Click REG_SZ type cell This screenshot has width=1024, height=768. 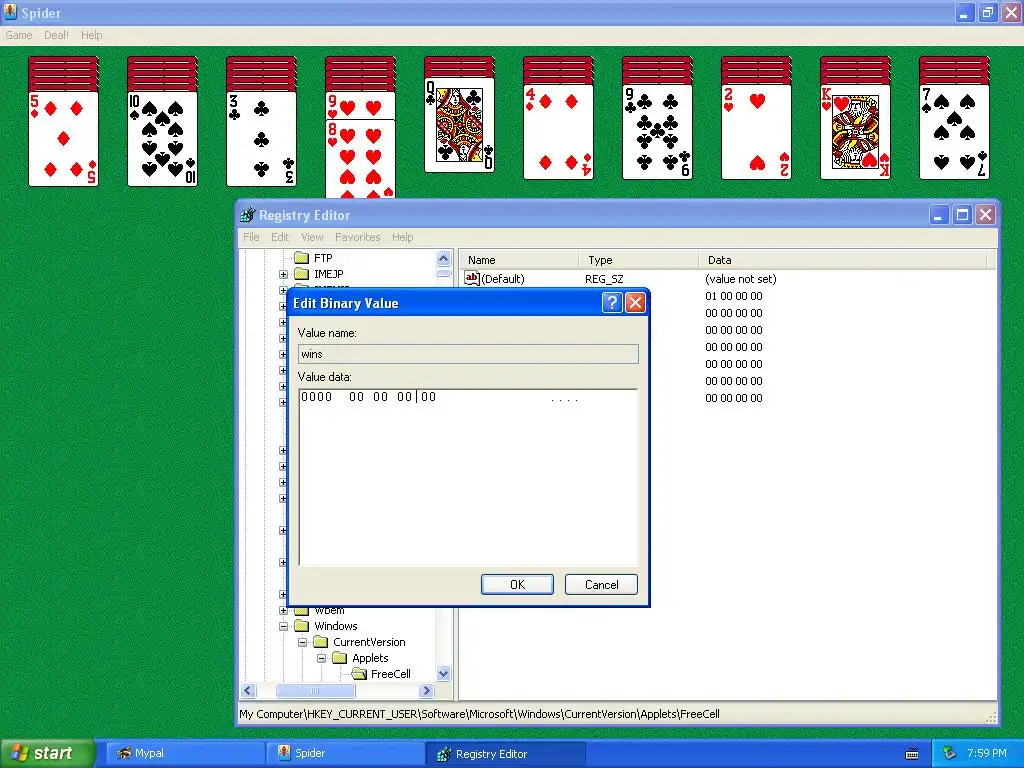[x=604, y=279]
